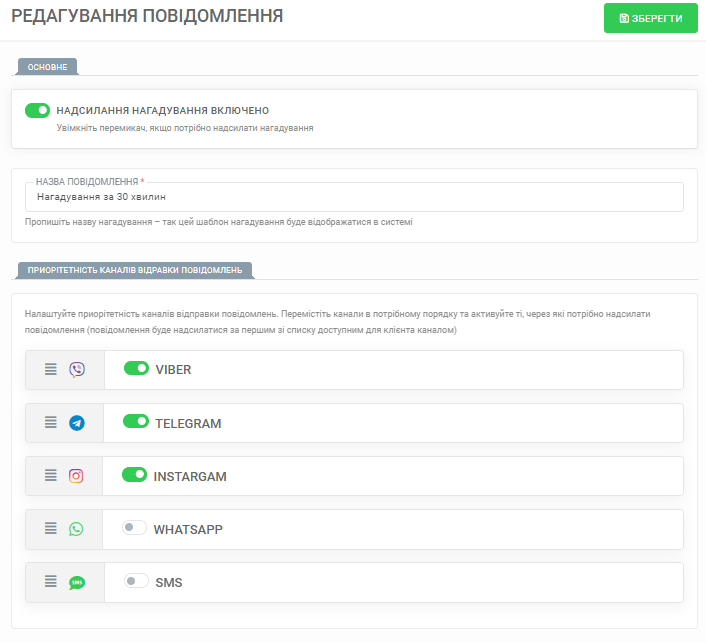Turn off the TELEGRAM channel toggle
The height and width of the screenshot is (643, 706).
click(x=136, y=421)
